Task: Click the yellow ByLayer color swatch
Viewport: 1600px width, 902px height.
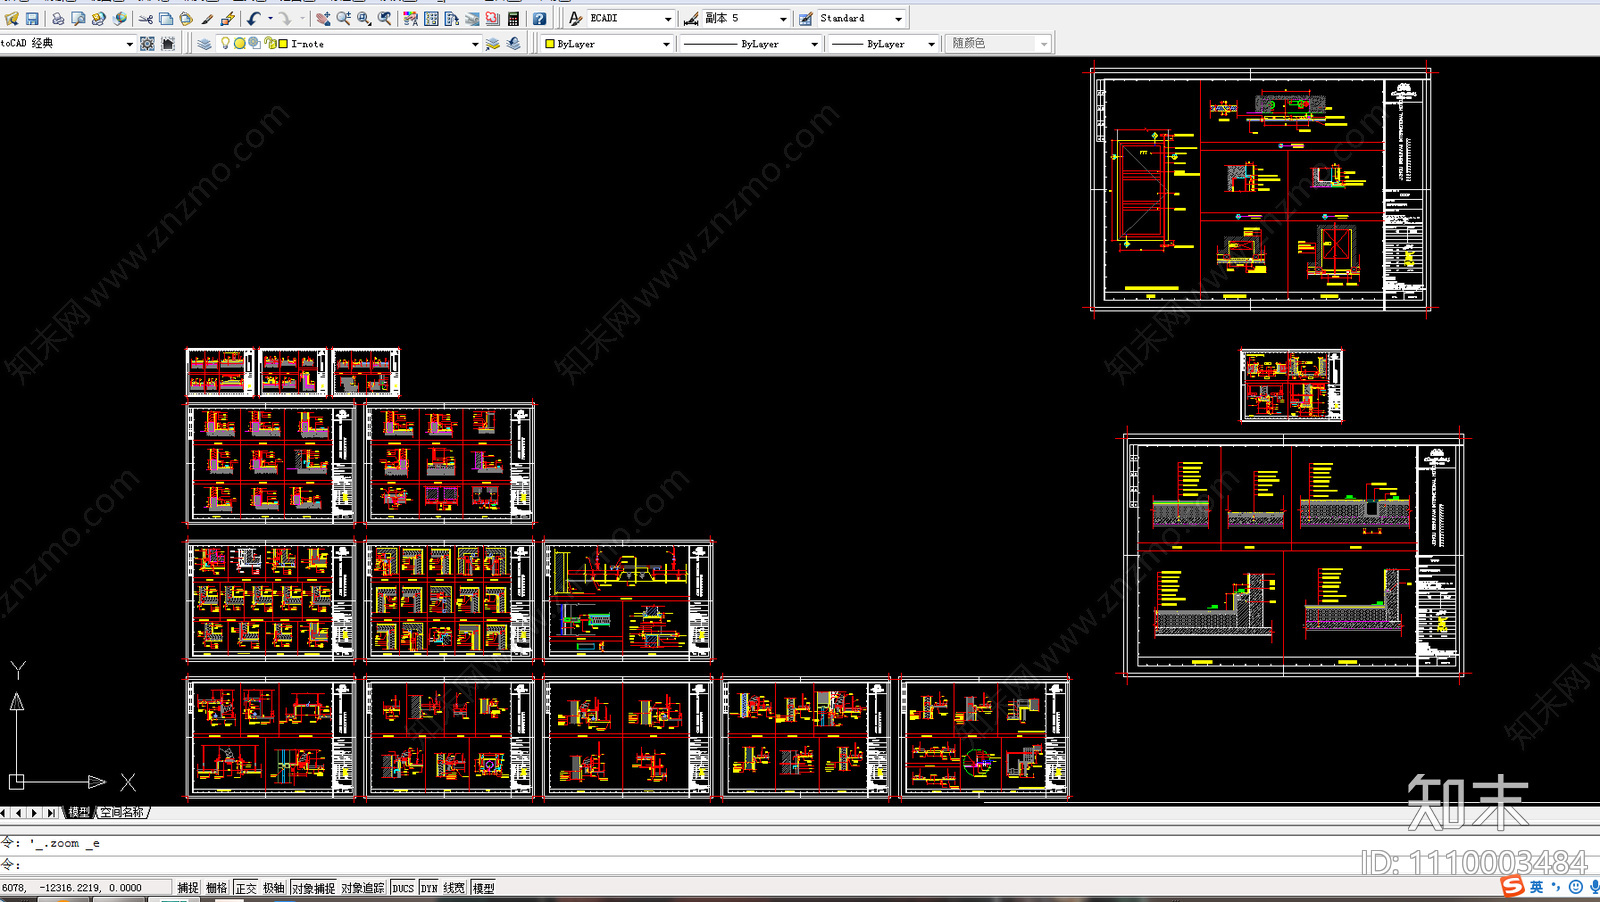Action: click(x=550, y=44)
